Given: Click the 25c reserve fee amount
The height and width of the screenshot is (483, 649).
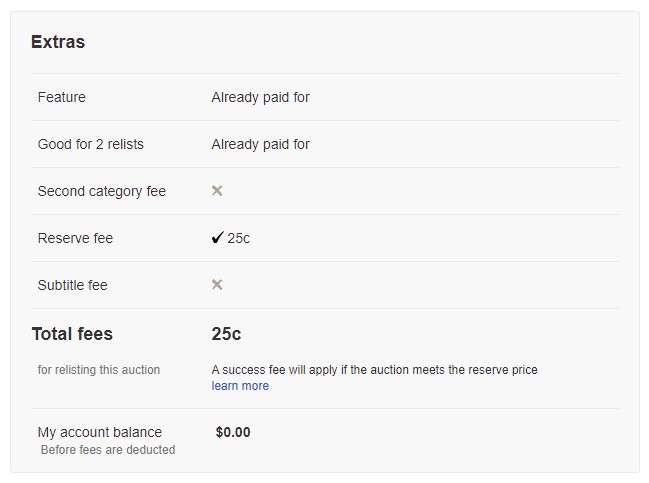Looking at the screenshot, I should (x=239, y=238).
